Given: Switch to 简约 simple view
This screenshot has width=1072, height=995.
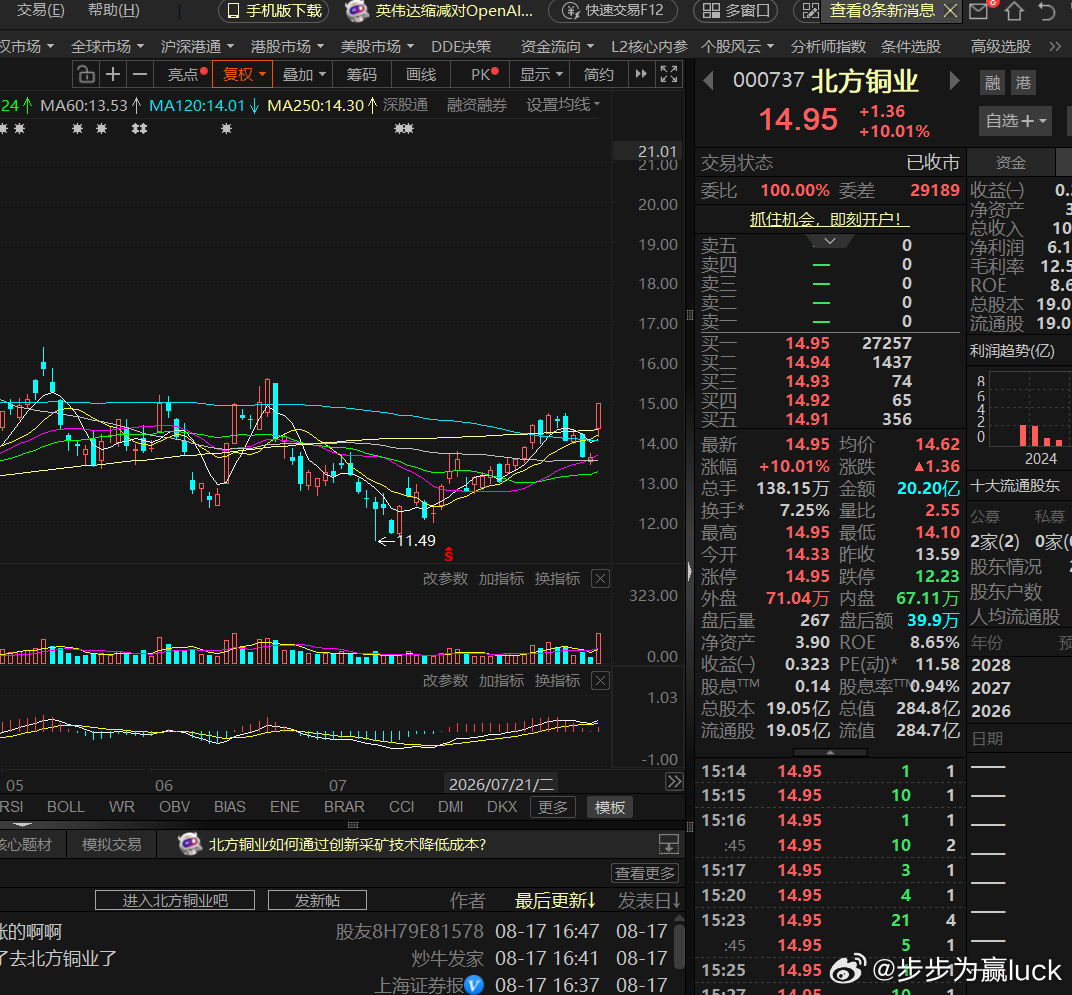Looking at the screenshot, I should point(598,74).
